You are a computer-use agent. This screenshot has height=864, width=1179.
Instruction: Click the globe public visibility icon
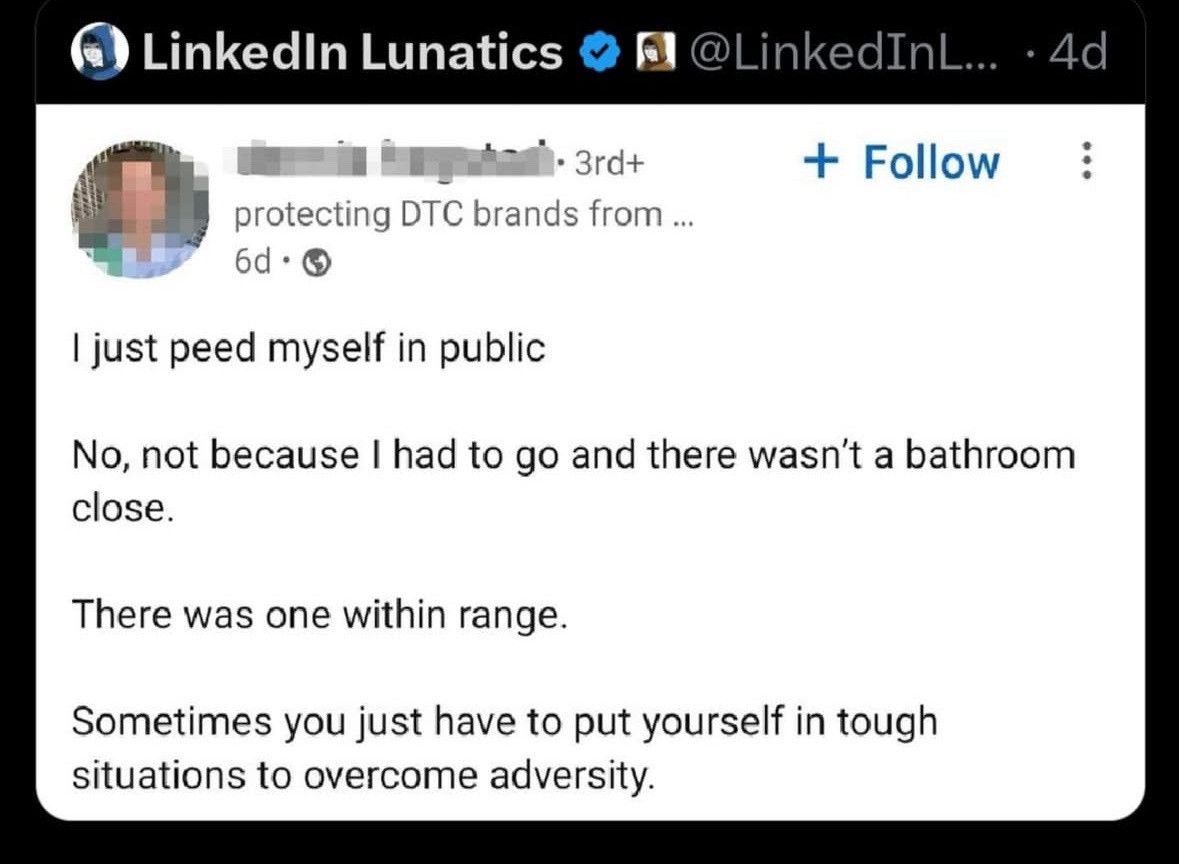[x=317, y=262]
